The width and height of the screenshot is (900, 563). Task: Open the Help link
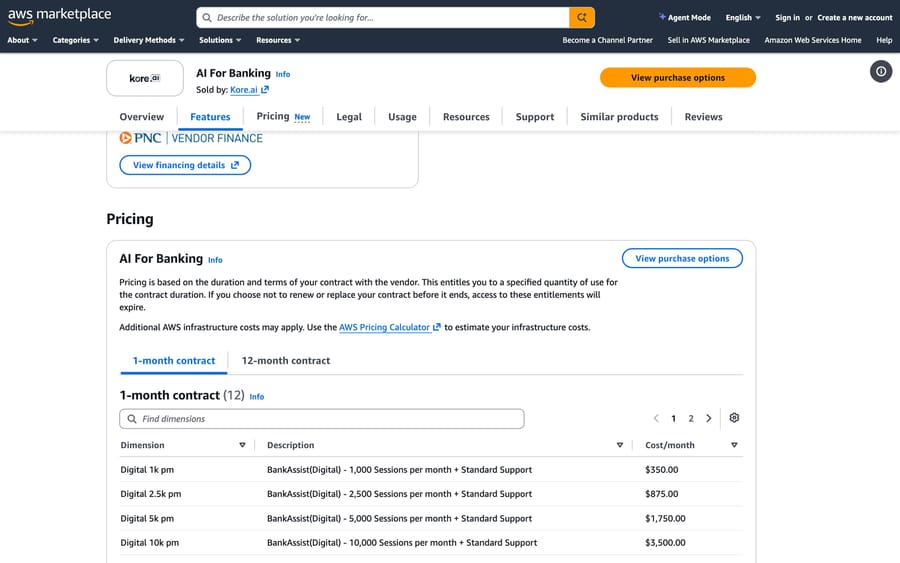pos(884,40)
